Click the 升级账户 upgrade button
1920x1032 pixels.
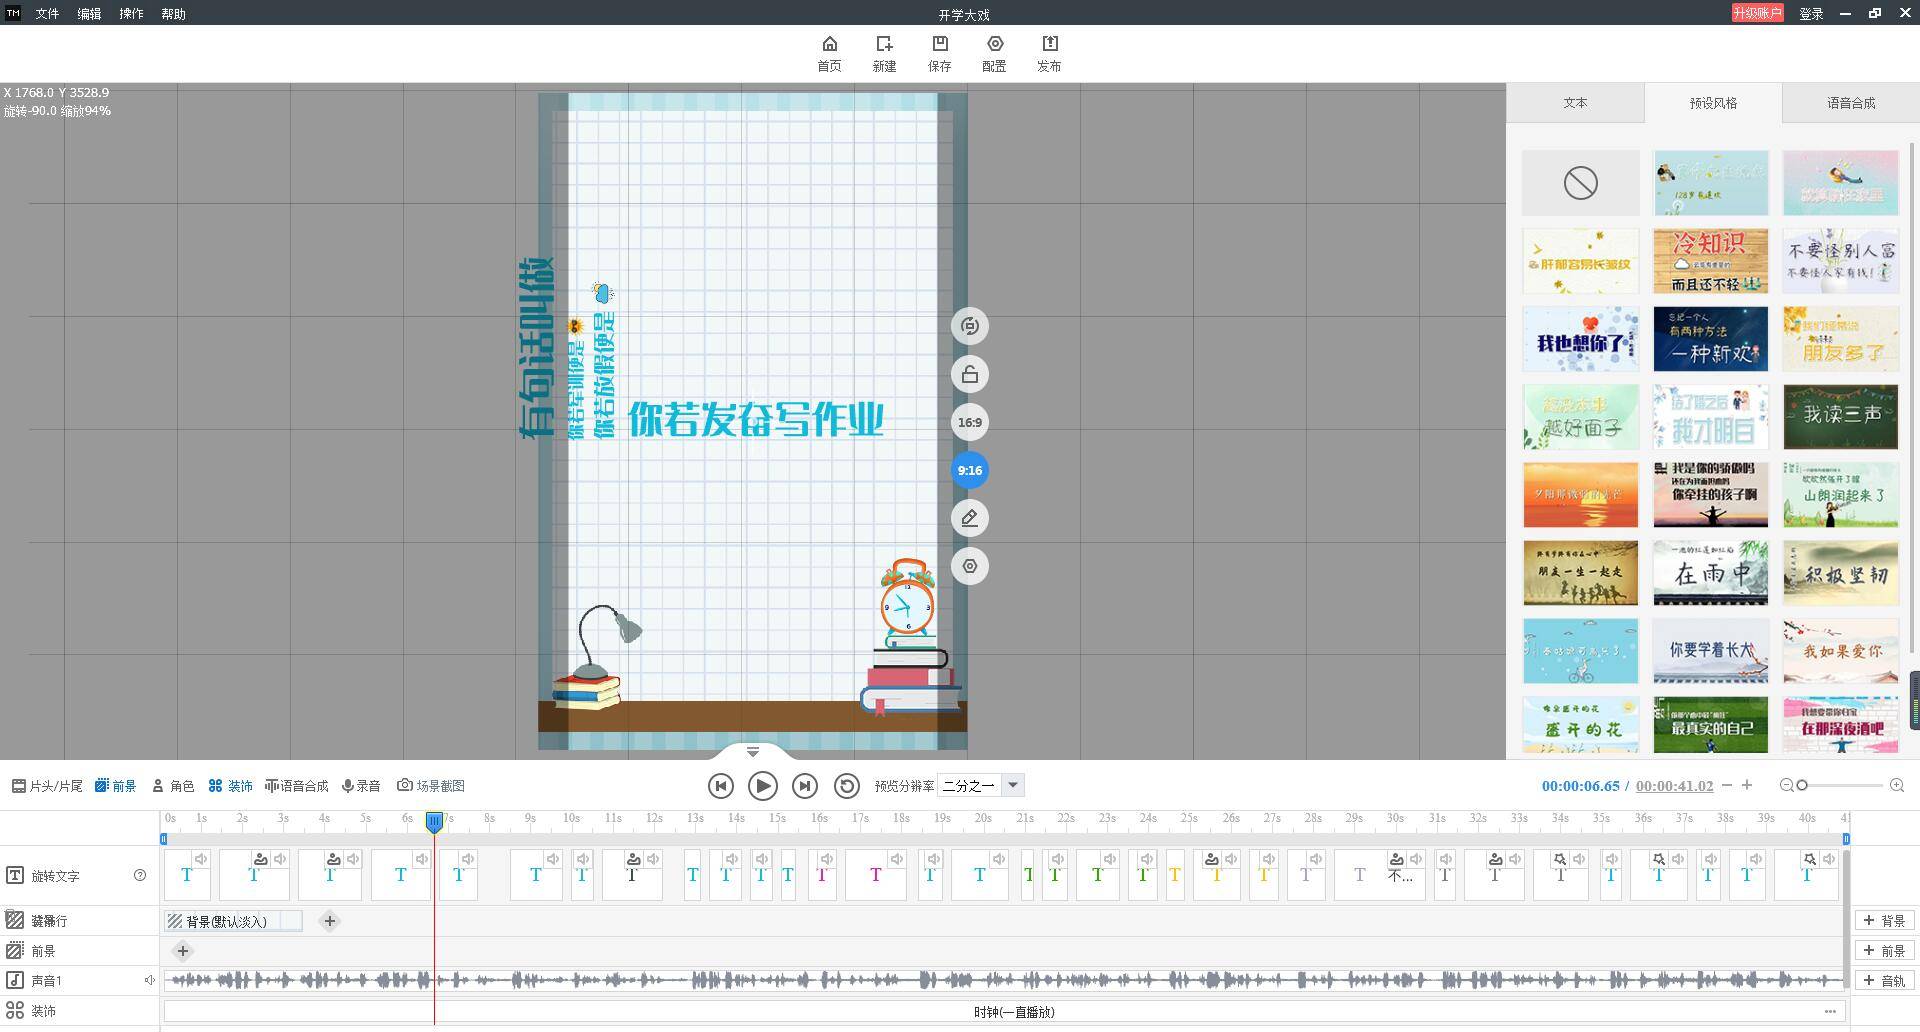click(1757, 13)
